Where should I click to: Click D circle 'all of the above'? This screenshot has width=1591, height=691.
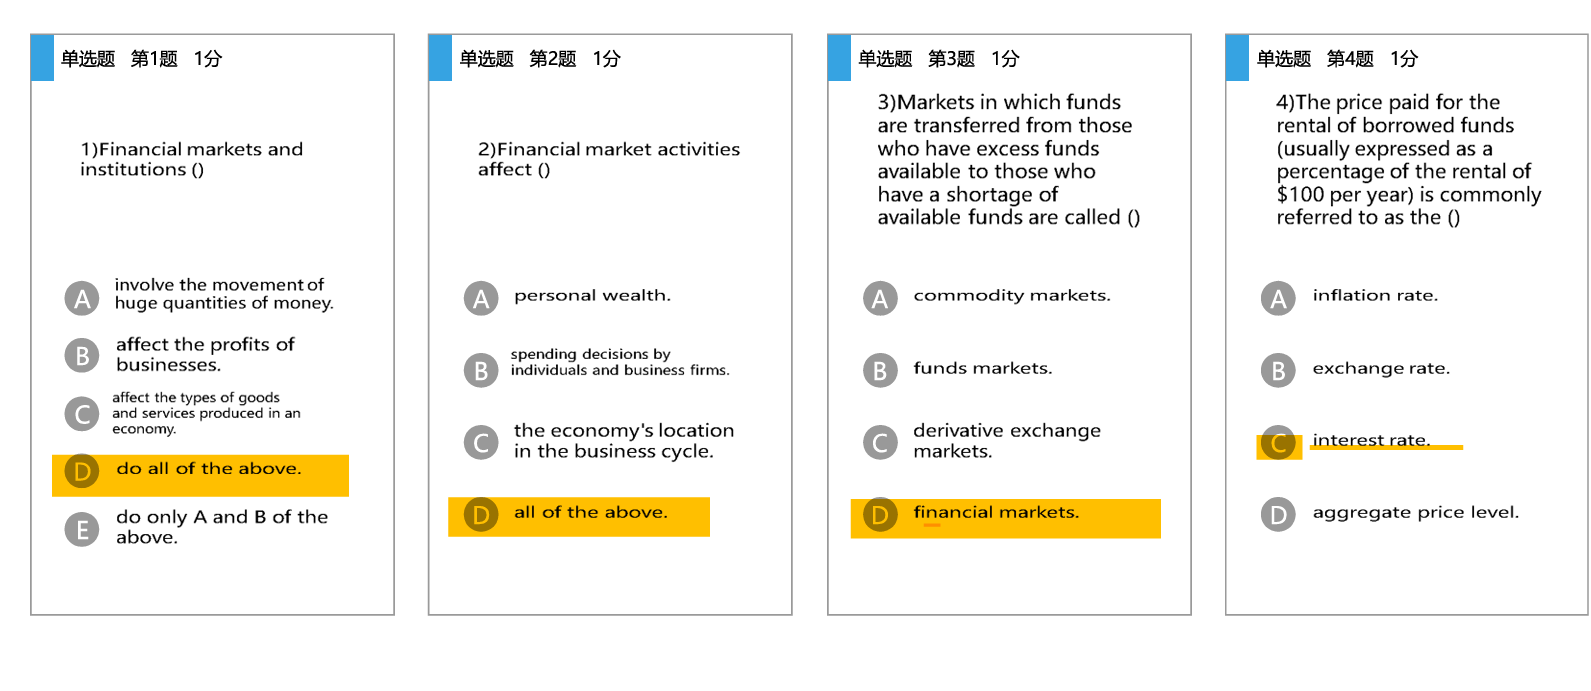[x=481, y=515]
